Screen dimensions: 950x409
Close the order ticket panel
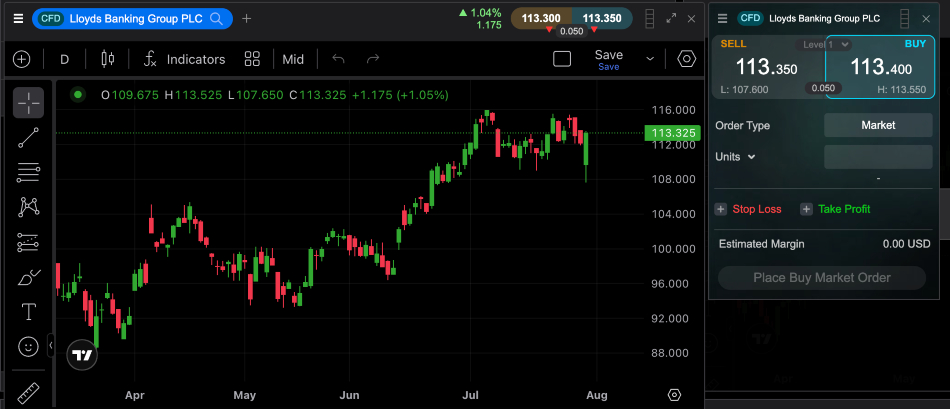(x=926, y=18)
